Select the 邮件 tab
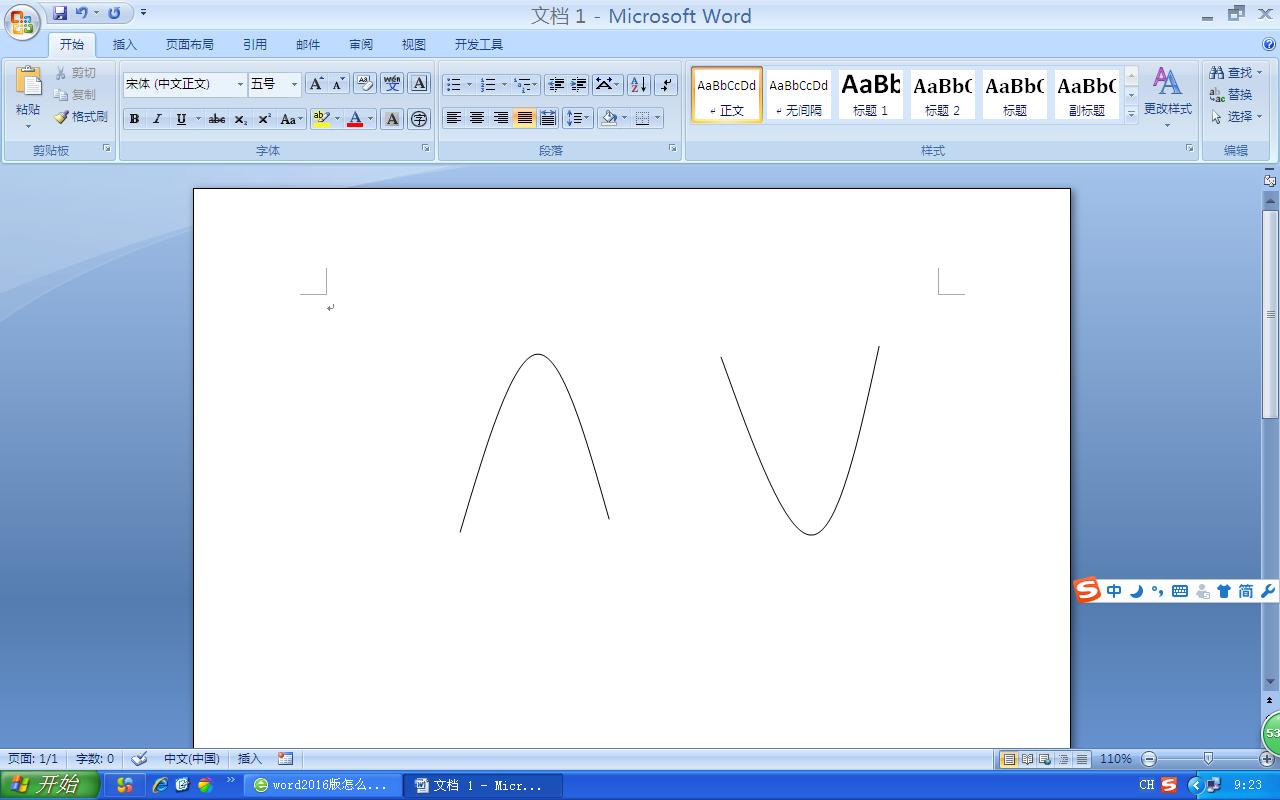 coord(308,45)
